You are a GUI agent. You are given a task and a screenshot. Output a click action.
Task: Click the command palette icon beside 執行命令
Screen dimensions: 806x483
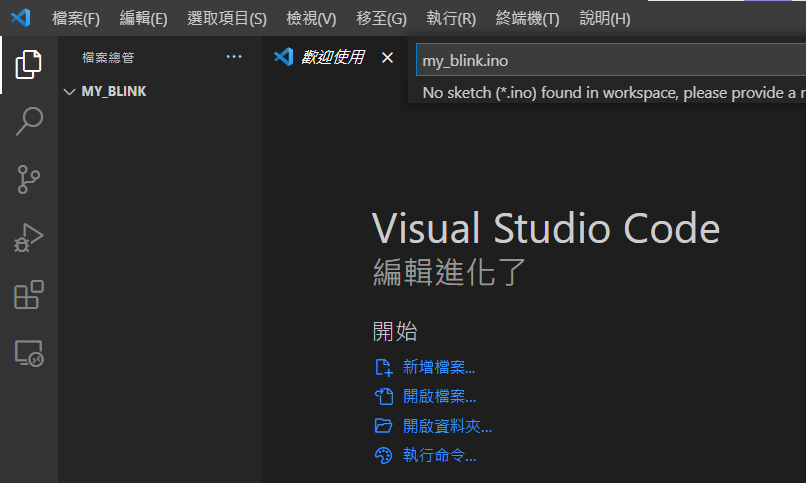pyautogui.click(x=383, y=455)
